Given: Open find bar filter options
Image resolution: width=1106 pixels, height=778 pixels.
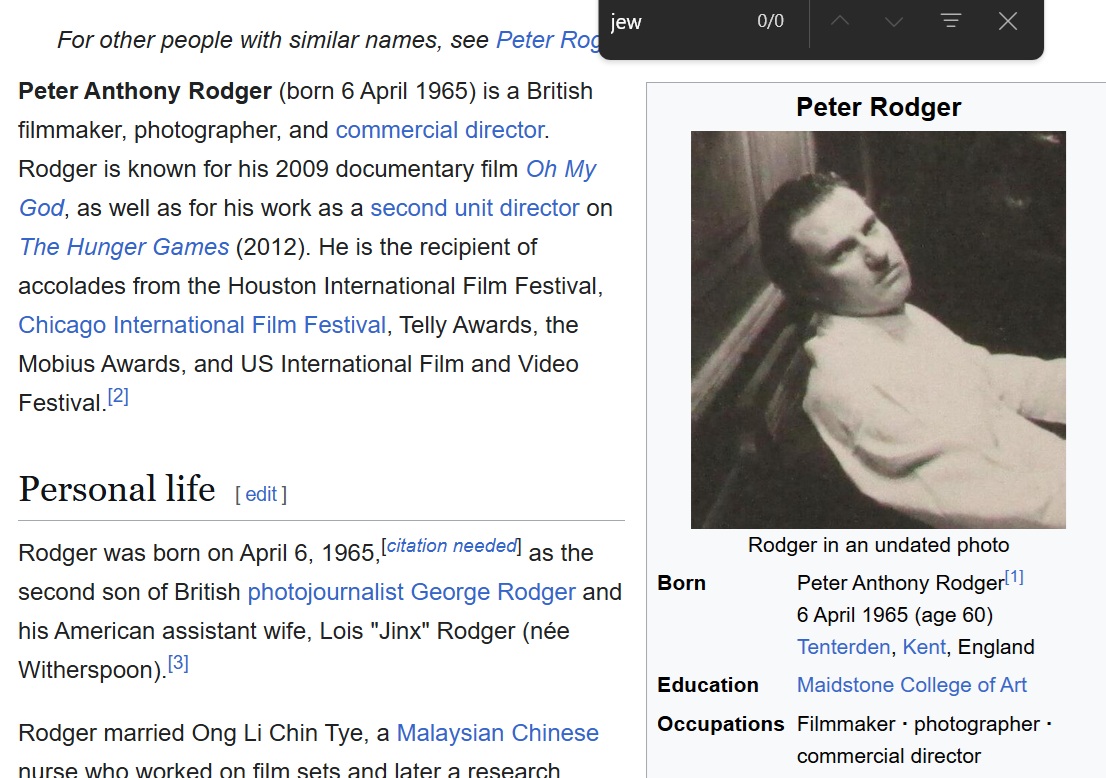Looking at the screenshot, I should [x=951, y=21].
